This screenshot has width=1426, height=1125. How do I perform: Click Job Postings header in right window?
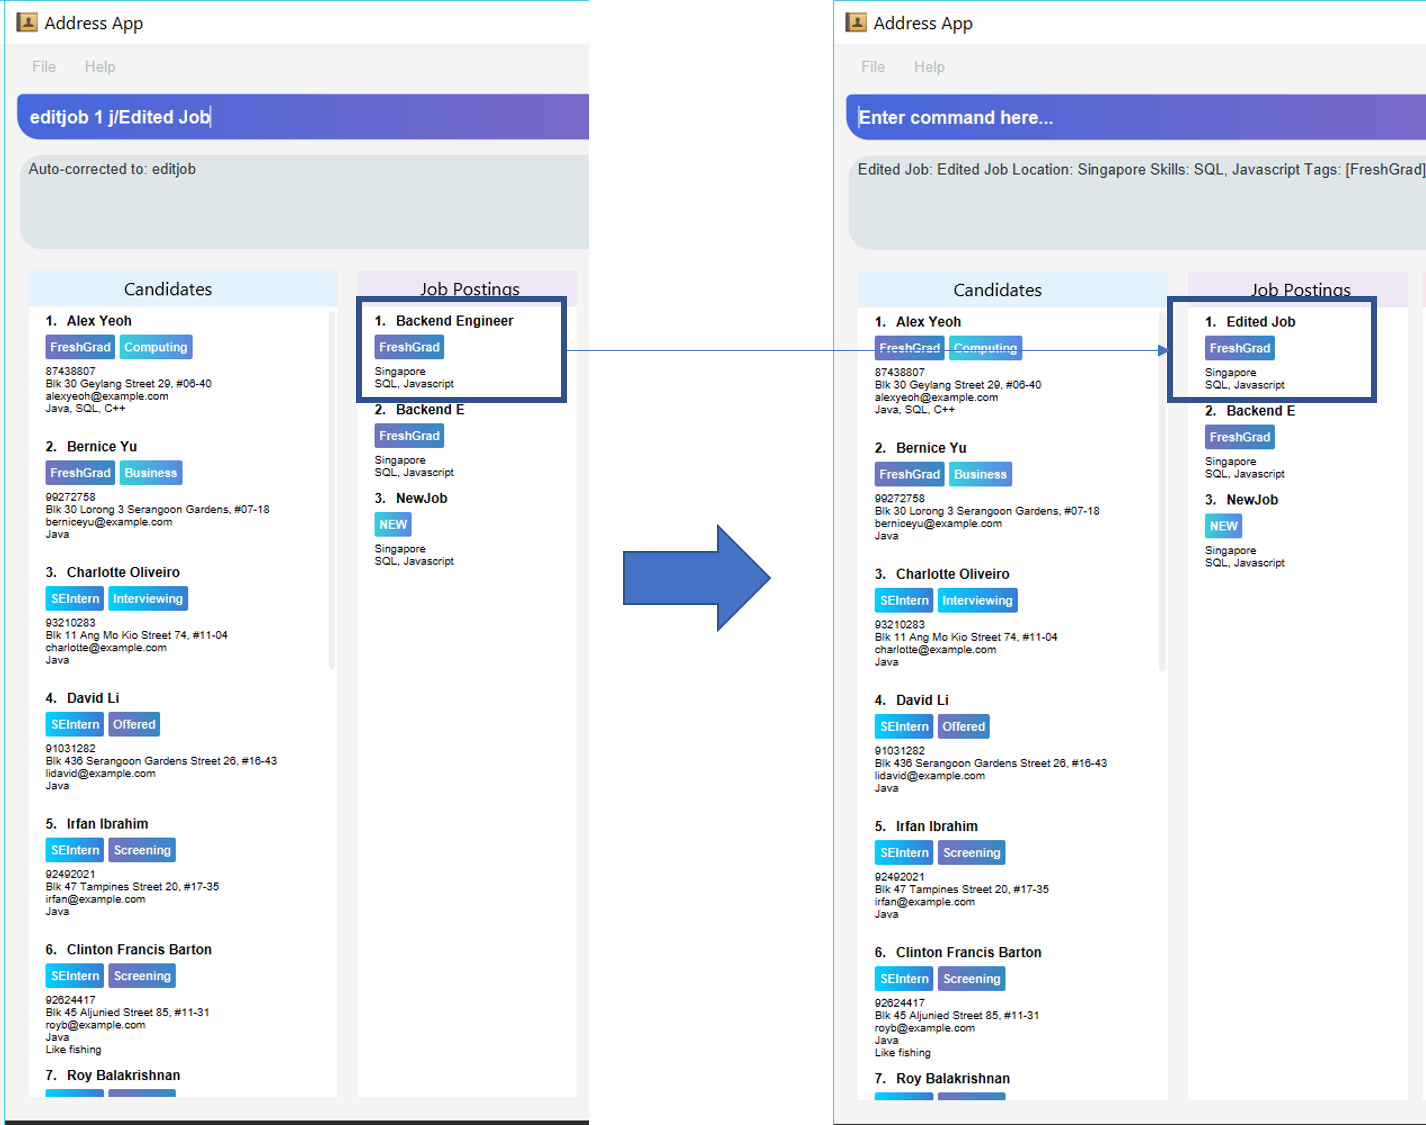(x=1300, y=289)
